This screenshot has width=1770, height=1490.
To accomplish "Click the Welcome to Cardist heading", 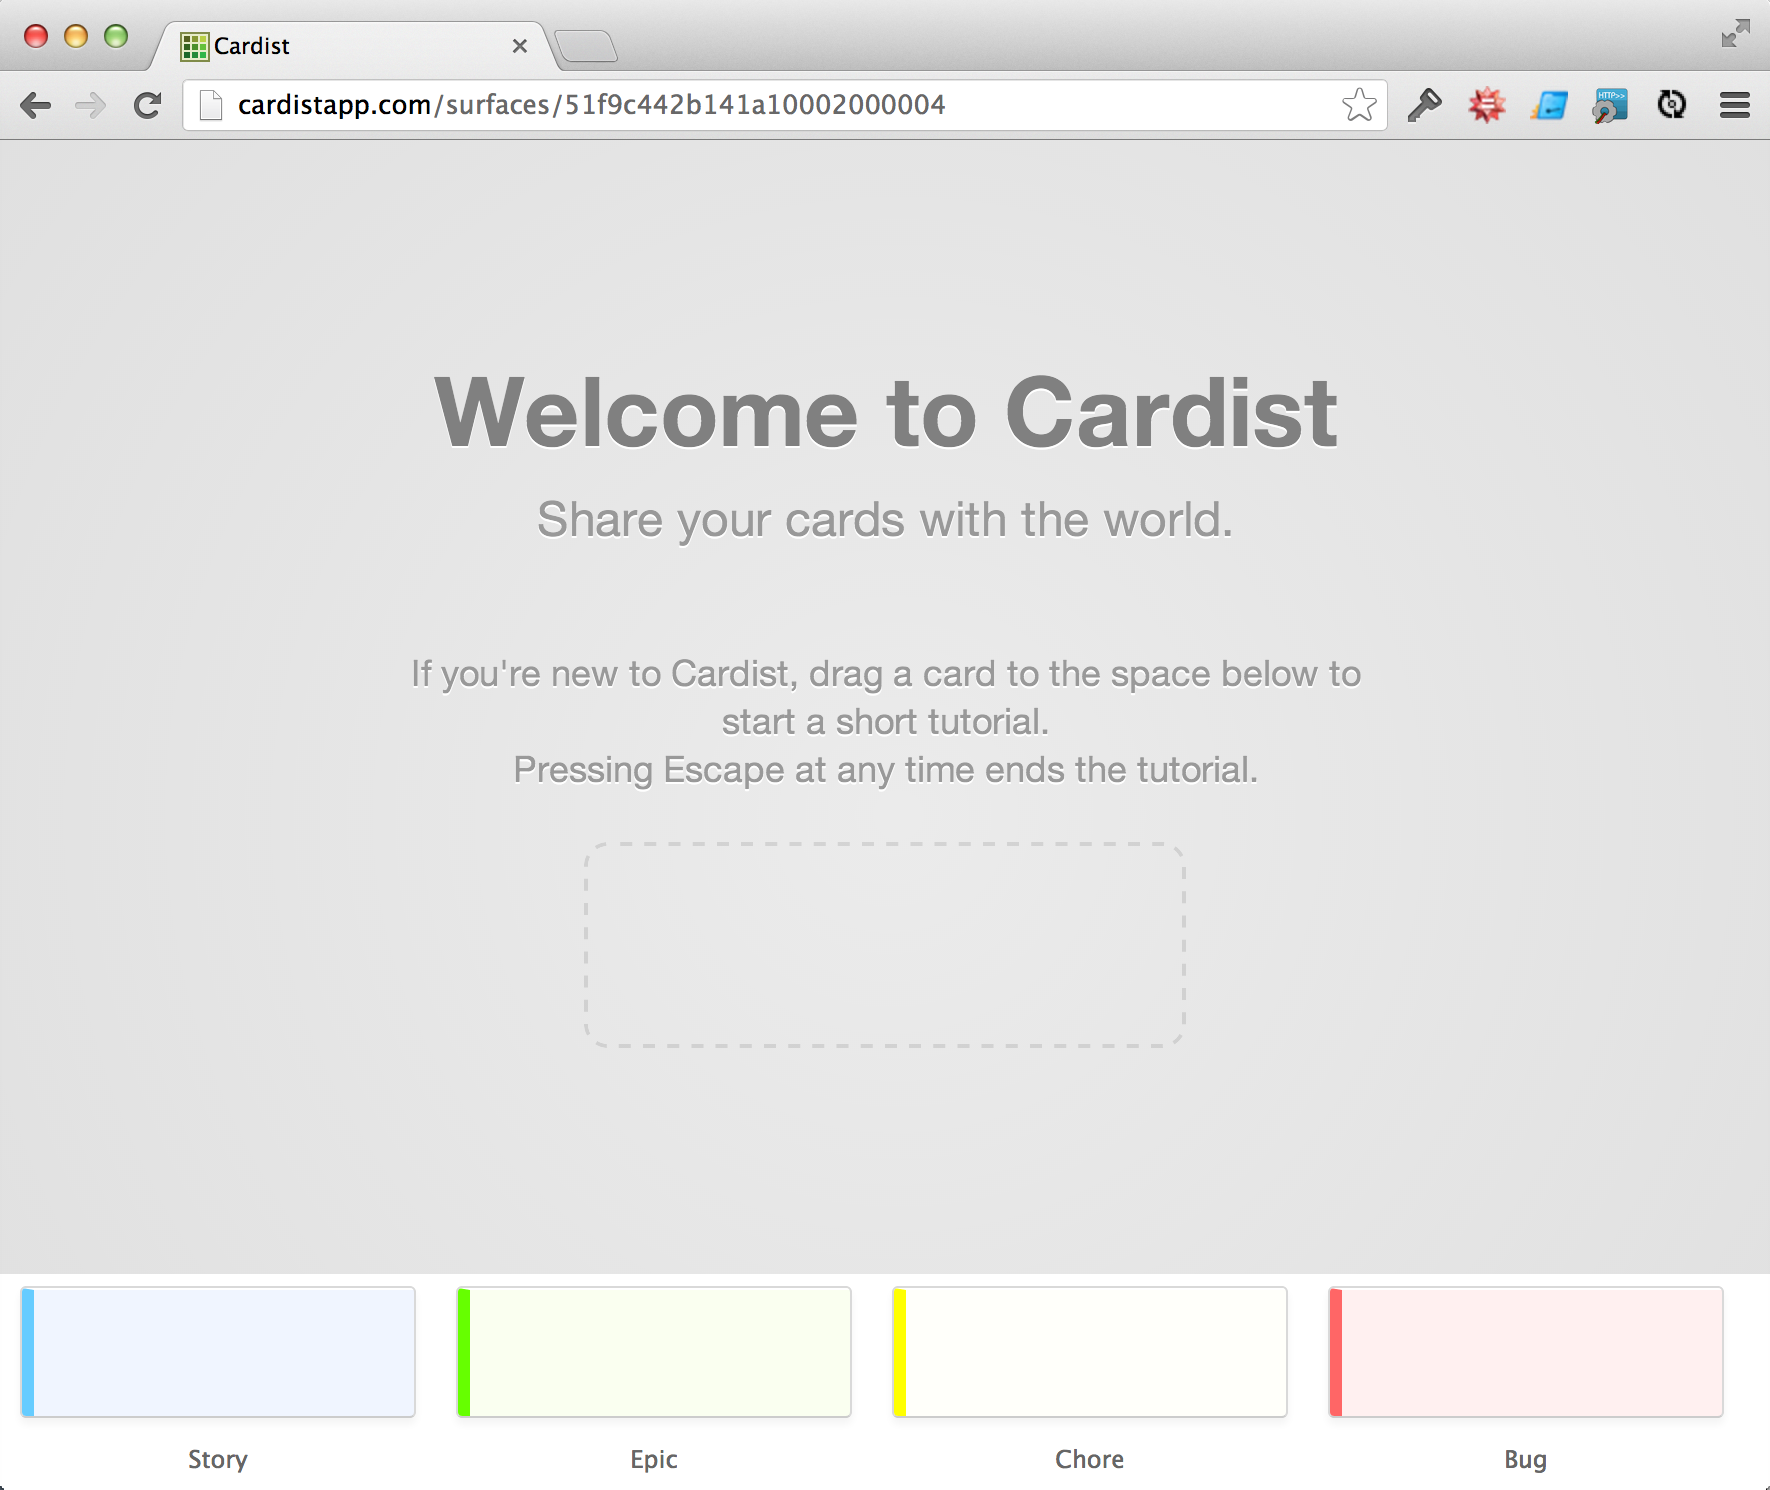I will click(x=885, y=412).
